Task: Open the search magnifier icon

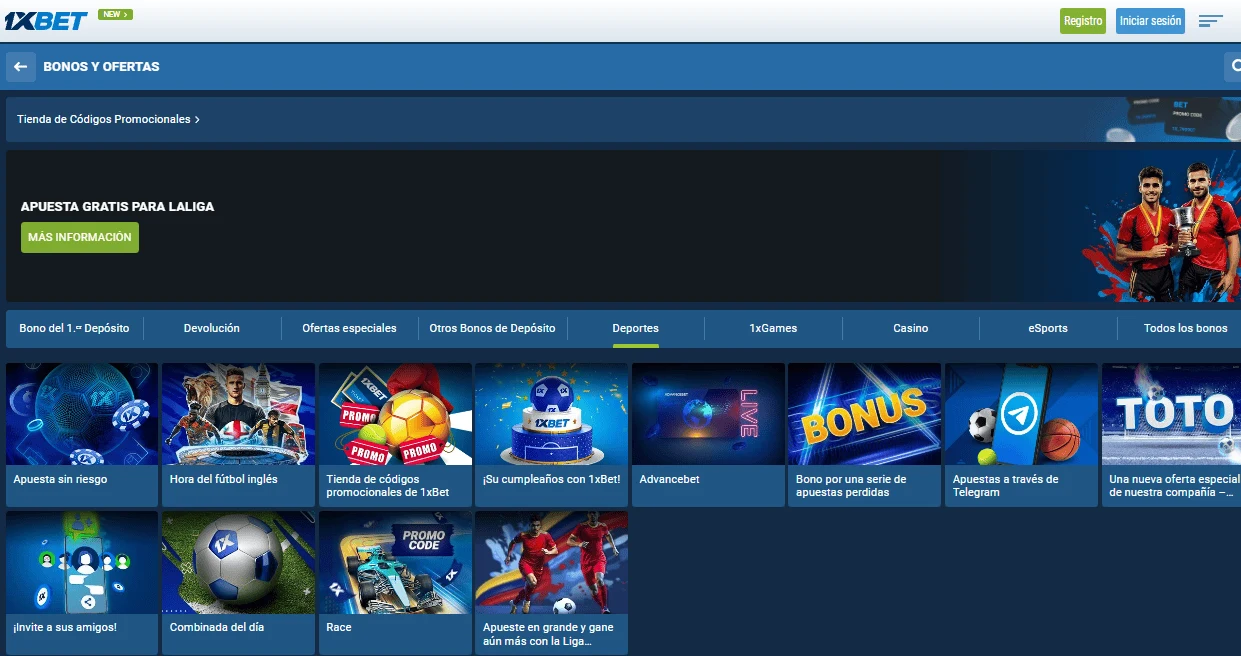Action: 1233,67
